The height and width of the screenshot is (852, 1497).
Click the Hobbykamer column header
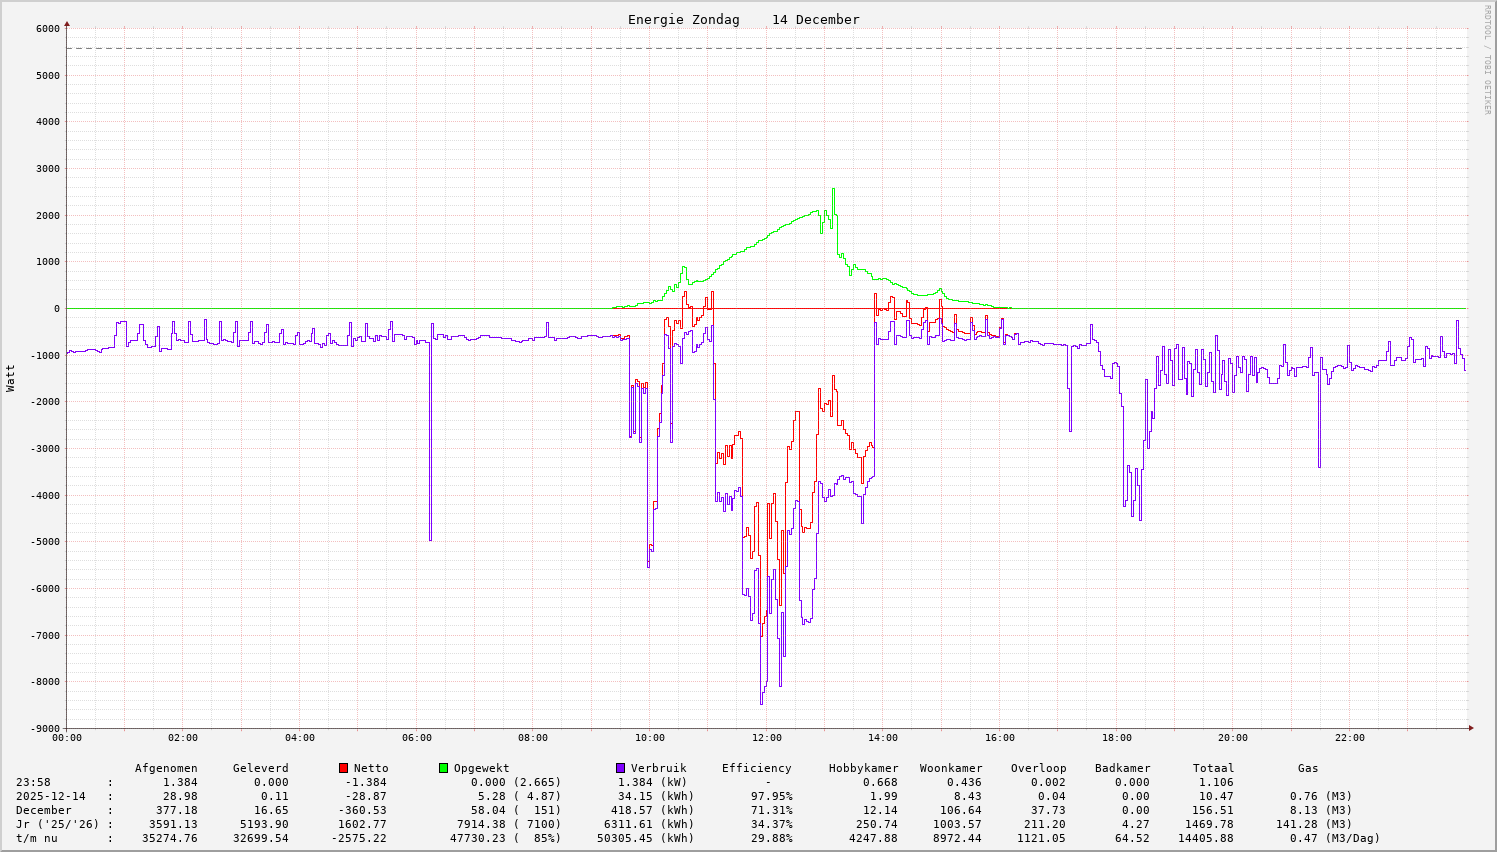click(x=863, y=769)
